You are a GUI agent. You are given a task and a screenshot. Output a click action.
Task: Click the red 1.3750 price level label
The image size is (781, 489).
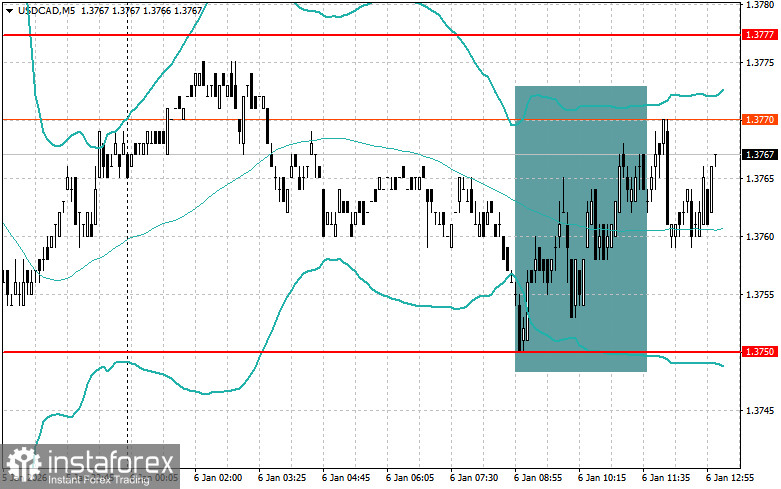coord(760,352)
